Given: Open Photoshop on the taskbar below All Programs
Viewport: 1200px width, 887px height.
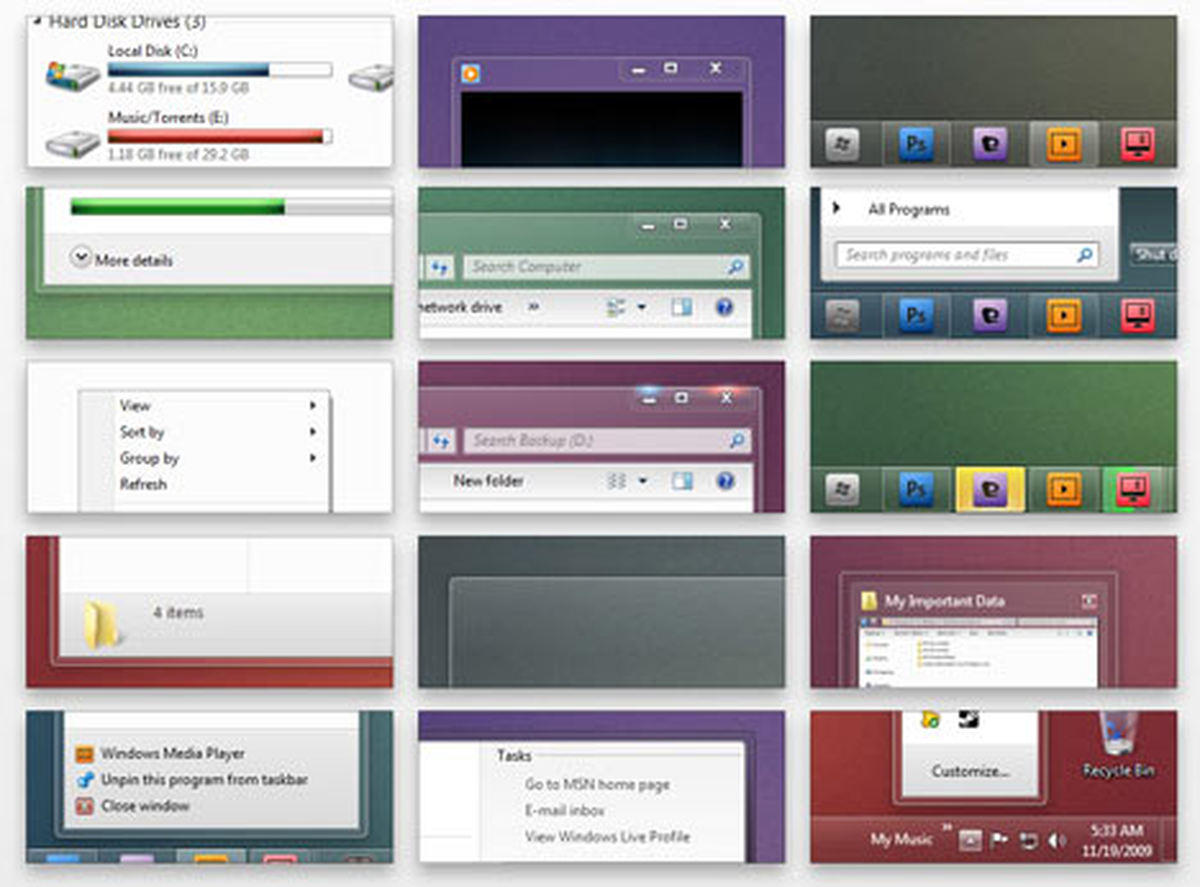Looking at the screenshot, I should point(915,316).
